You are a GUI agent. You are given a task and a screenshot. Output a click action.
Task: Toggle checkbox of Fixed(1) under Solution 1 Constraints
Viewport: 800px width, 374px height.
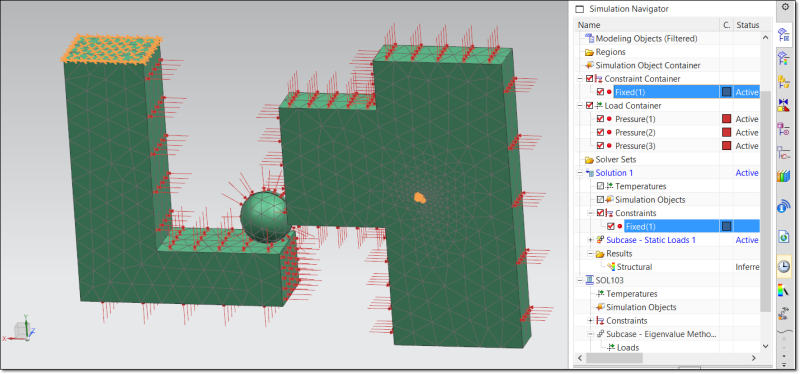(x=611, y=227)
